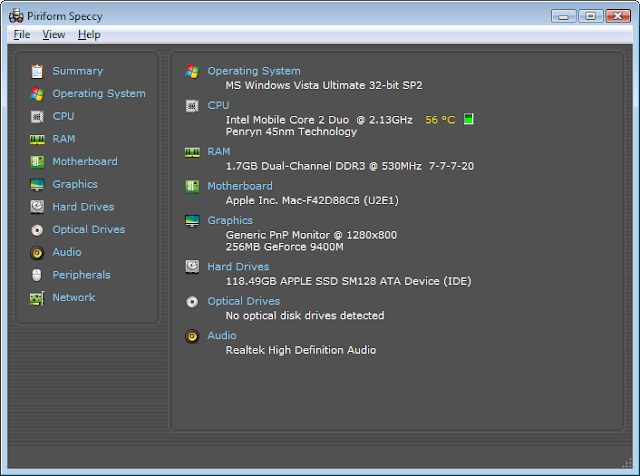
Task: View Optical Drives section from sidebar
Action: tap(89, 230)
